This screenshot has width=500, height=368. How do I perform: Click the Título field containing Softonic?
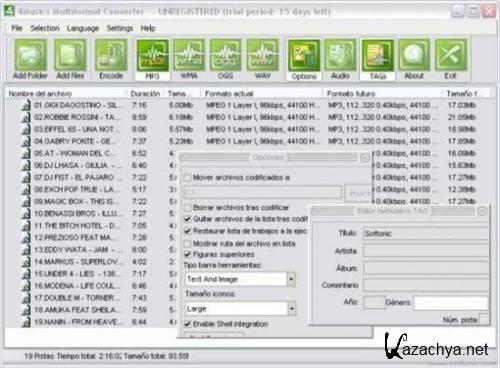click(426, 234)
